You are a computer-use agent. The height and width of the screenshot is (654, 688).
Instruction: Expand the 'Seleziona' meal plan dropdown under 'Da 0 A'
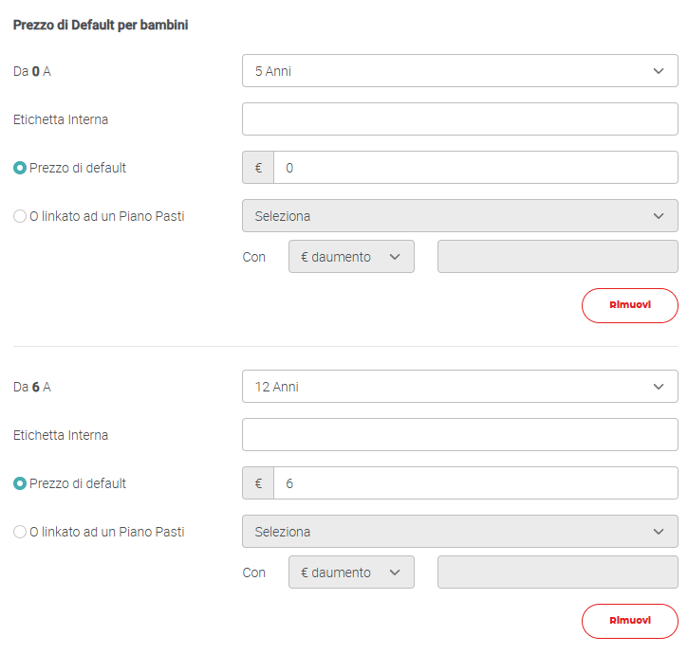[x=459, y=216]
